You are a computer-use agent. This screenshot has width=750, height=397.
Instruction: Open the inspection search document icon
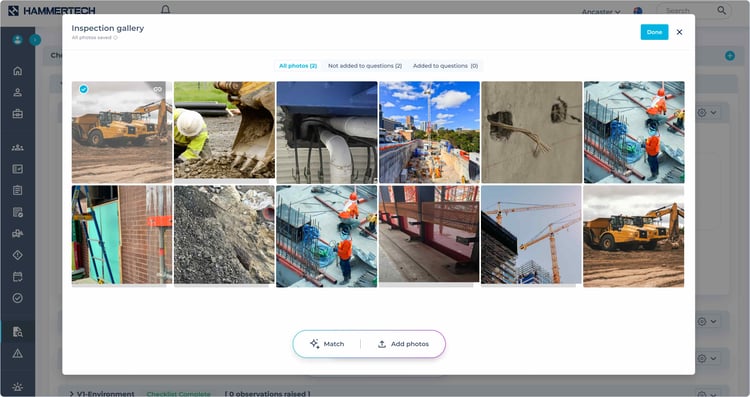tap(18, 332)
